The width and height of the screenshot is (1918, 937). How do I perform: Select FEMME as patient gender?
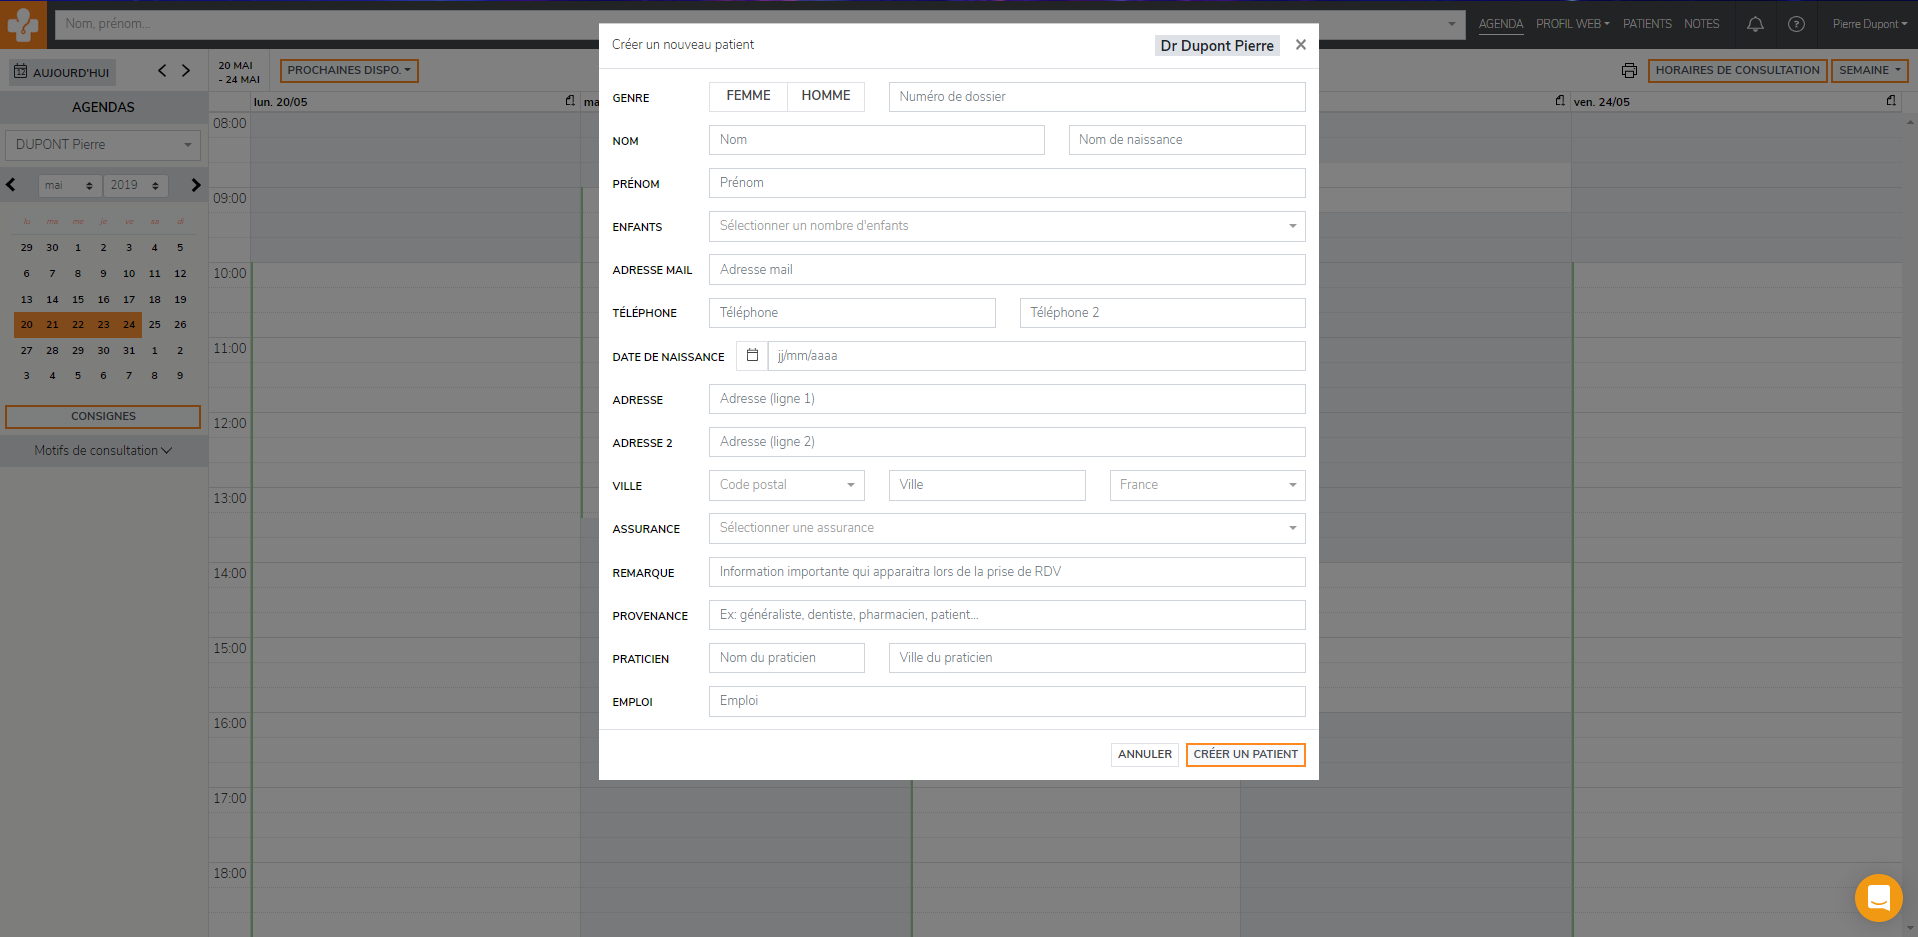[x=748, y=96]
